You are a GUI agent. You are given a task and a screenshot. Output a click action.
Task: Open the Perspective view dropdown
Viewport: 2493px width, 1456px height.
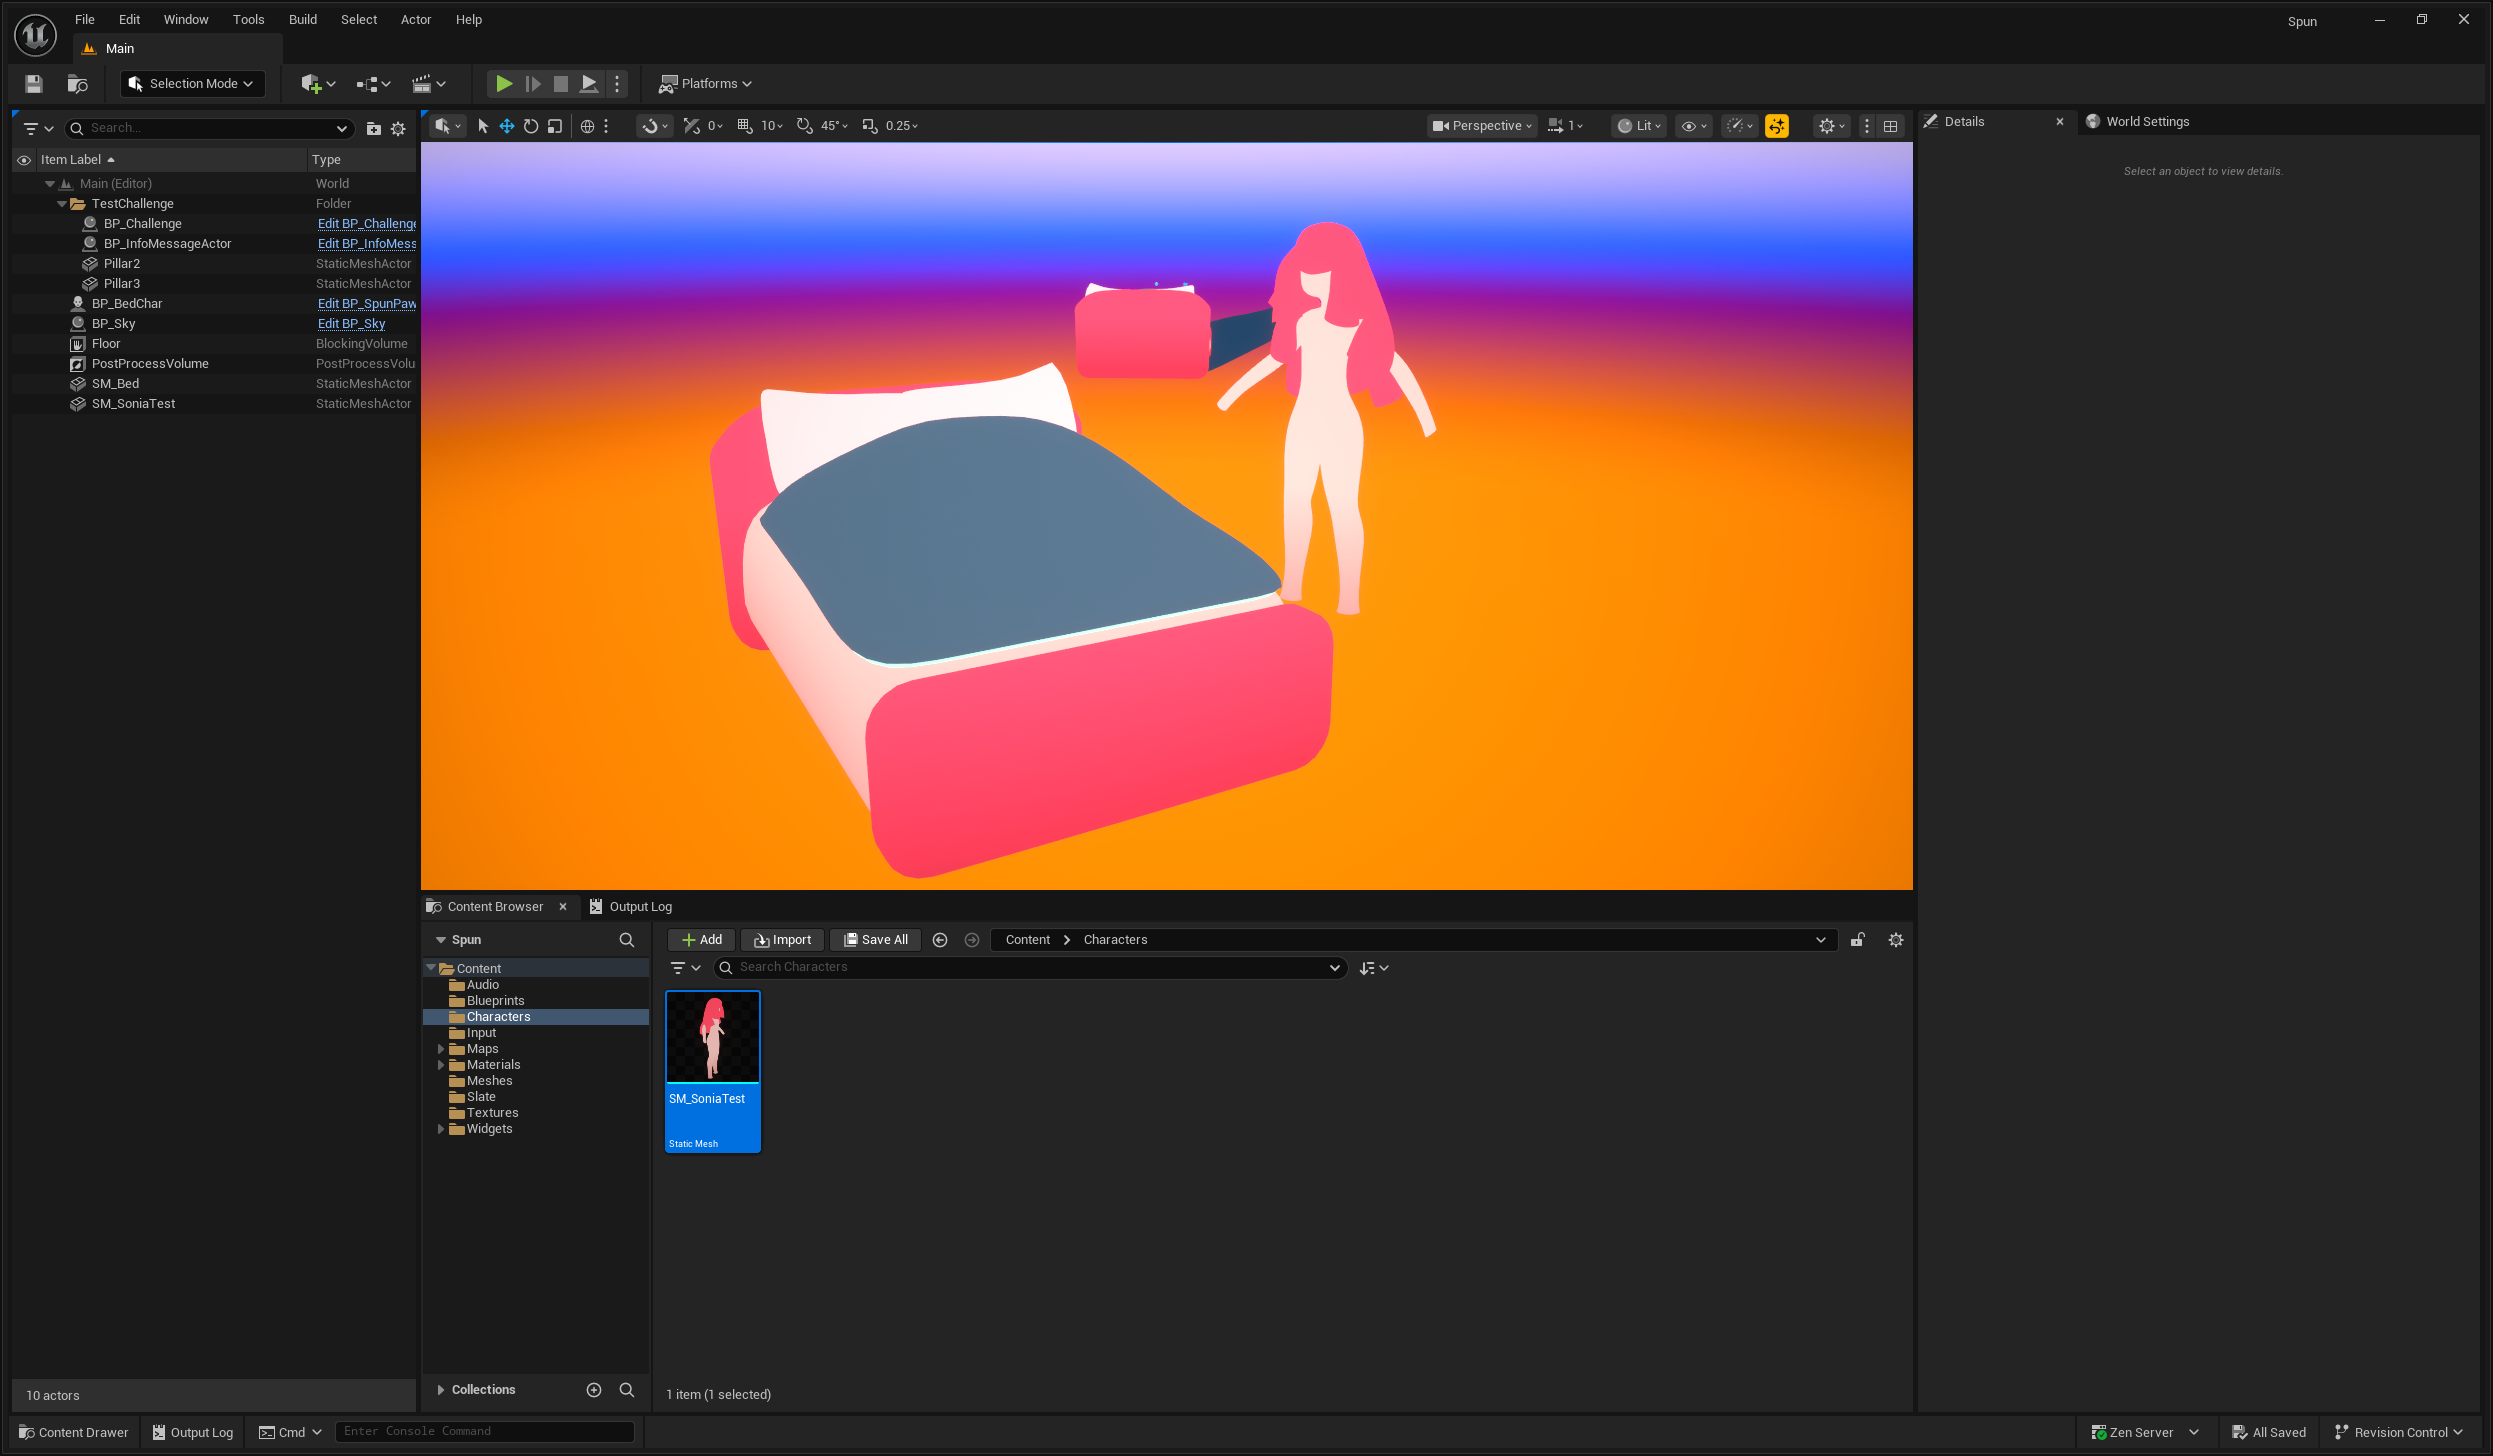(1483, 126)
